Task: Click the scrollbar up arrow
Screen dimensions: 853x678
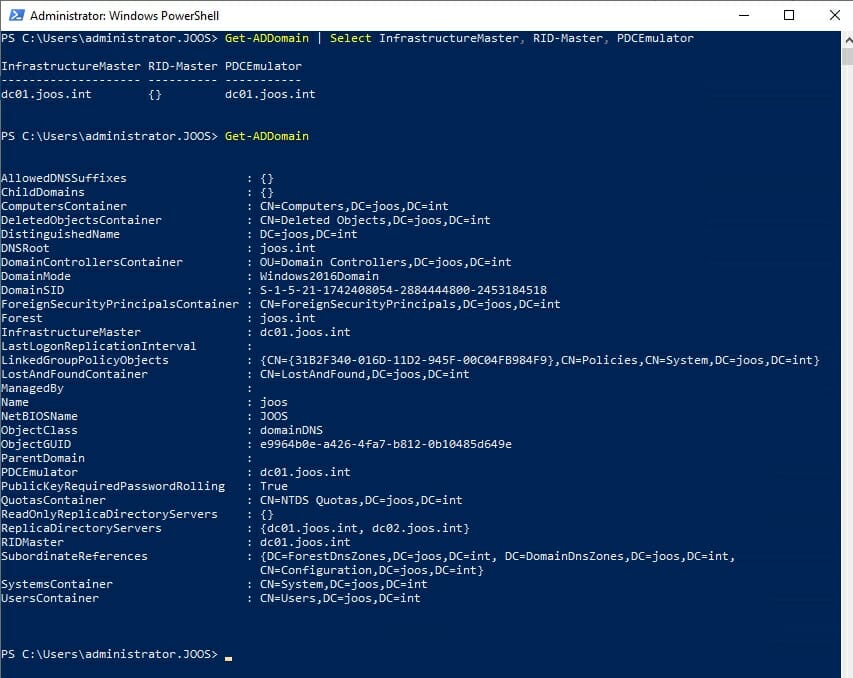Action: coord(846,38)
